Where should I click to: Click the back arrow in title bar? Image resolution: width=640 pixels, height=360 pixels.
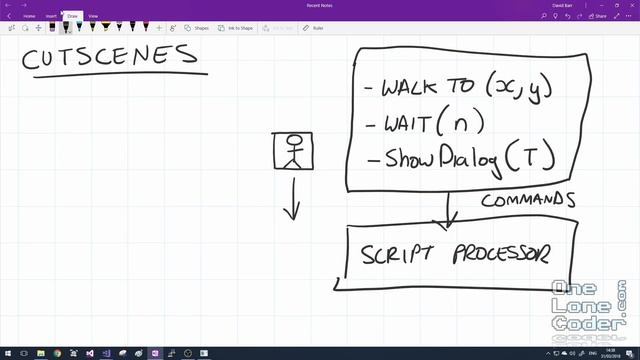(x=7, y=5)
